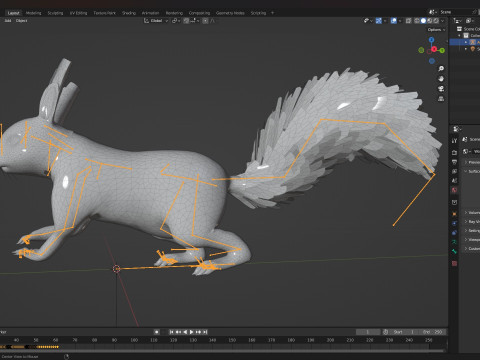The height and width of the screenshot is (360, 480).
Task: Expand the highlighted armature item in outliner
Action: [x=466, y=42]
